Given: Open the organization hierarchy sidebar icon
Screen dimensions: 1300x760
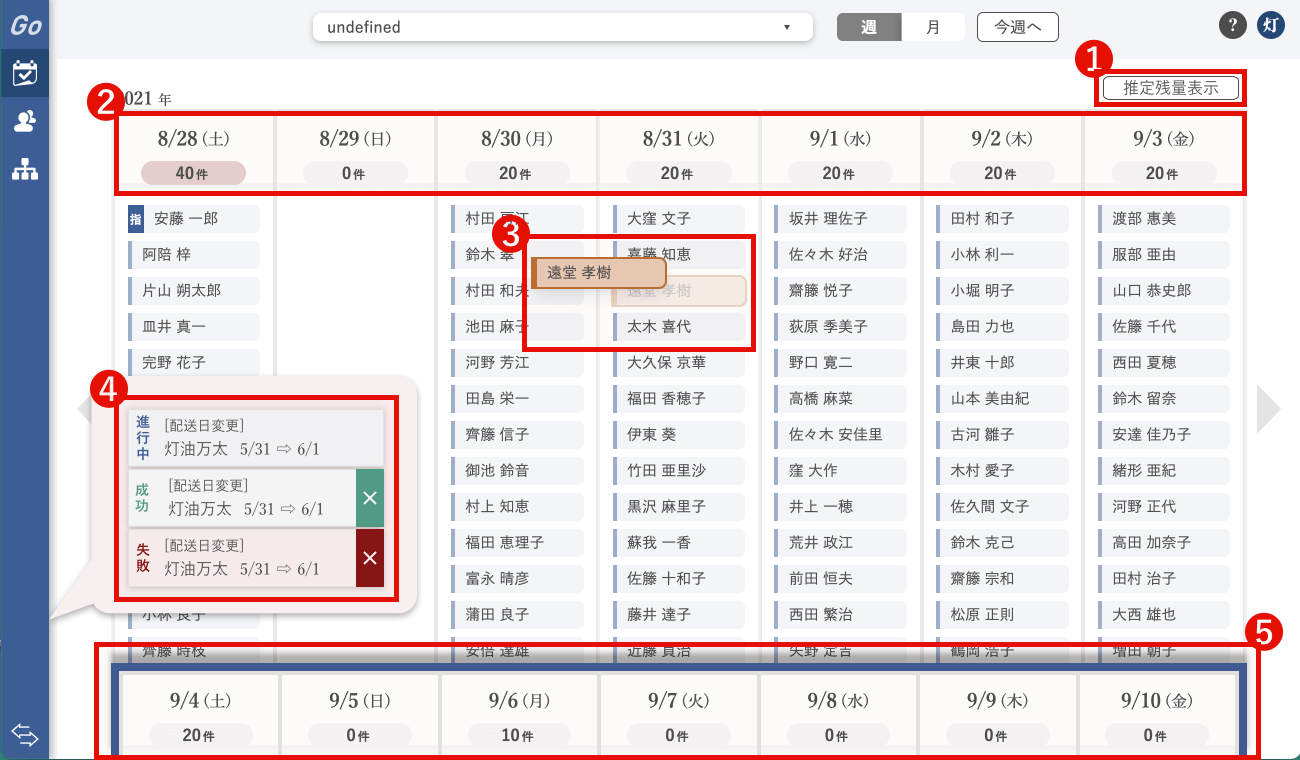Looking at the screenshot, I should click(x=25, y=170).
